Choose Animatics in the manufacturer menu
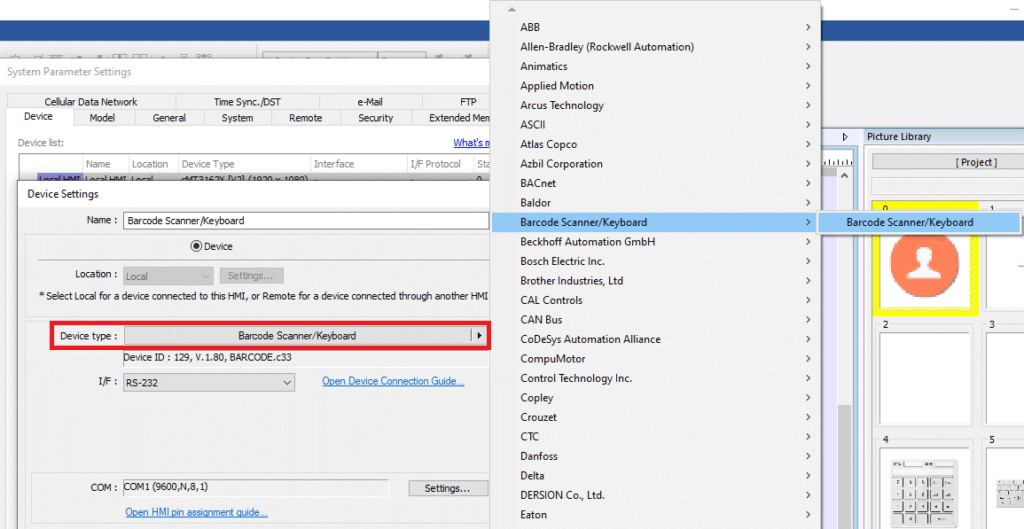 click(x=655, y=66)
